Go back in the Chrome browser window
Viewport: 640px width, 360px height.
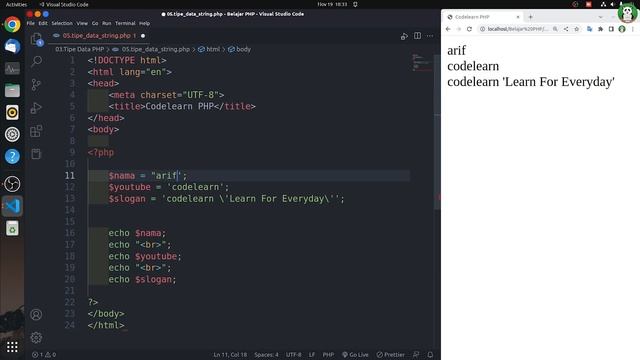pyautogui.click(x=448, y=29)
